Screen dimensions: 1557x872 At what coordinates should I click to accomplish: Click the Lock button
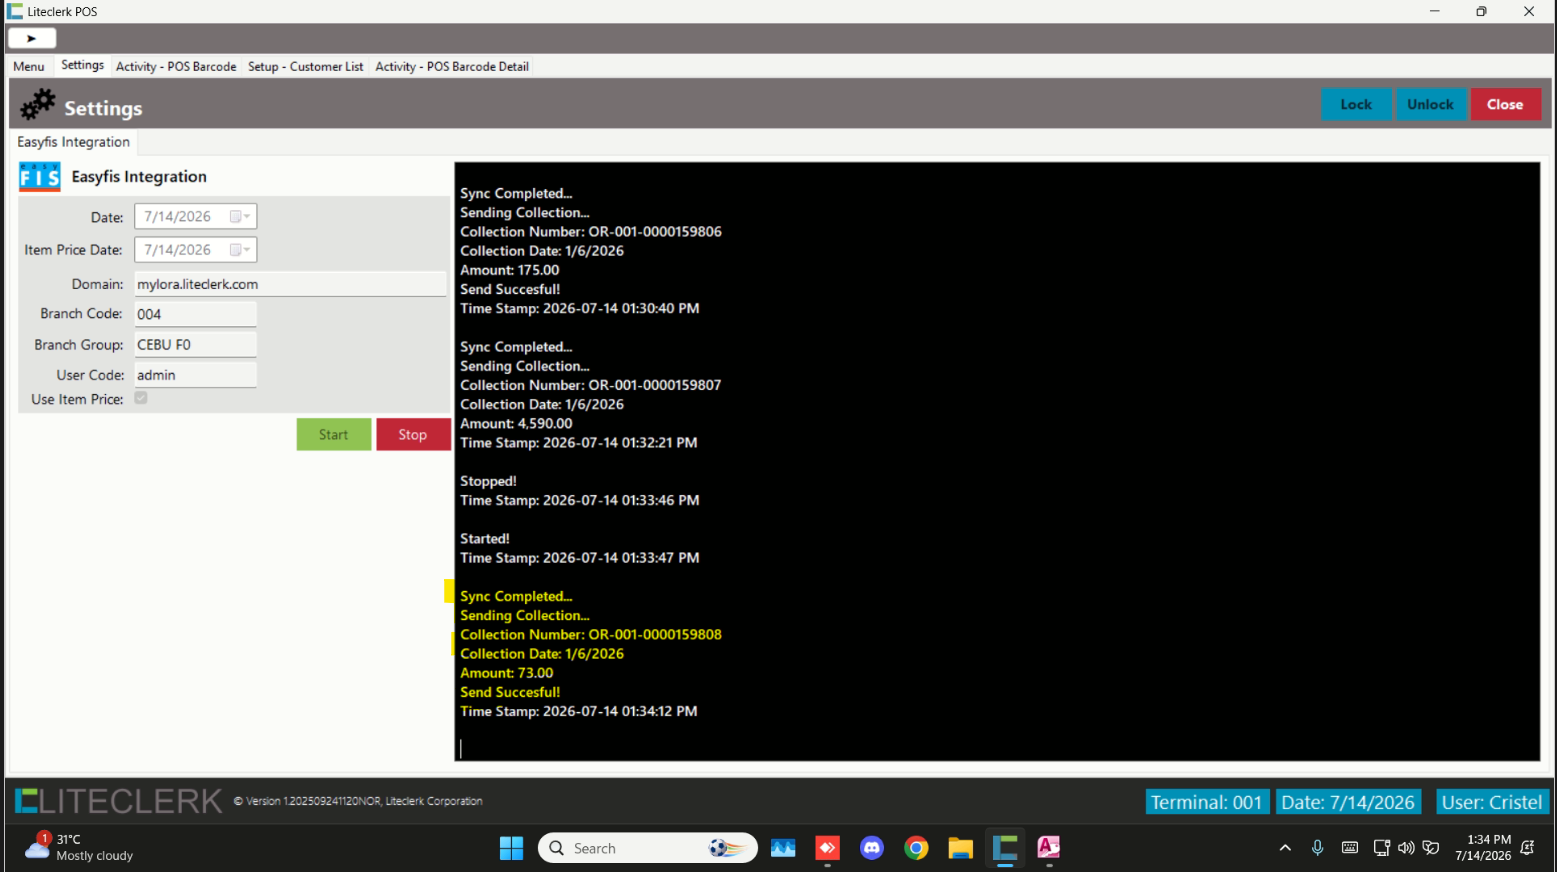pos(1356,104)
